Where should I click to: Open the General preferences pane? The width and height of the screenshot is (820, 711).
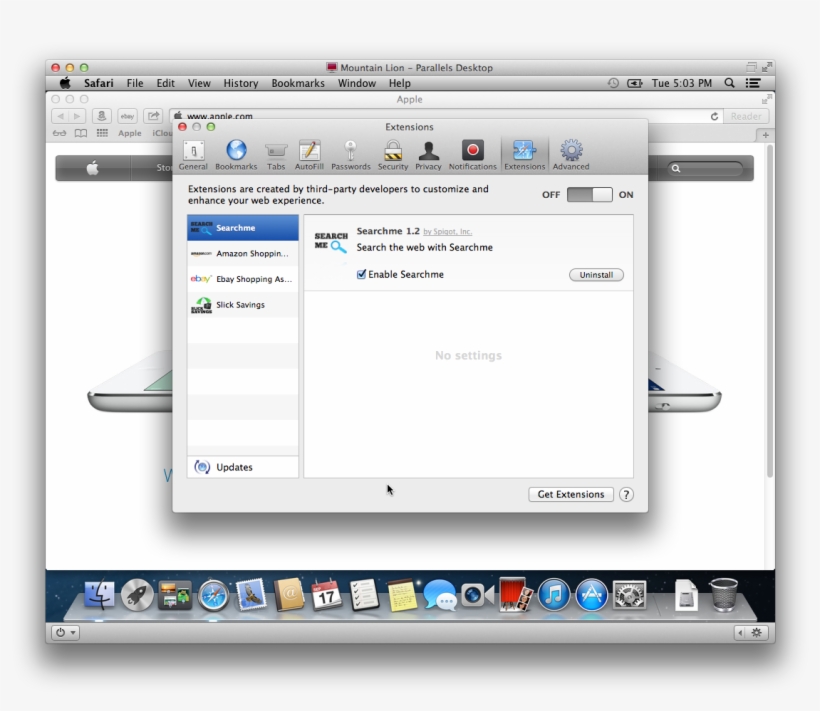(194, 153)
